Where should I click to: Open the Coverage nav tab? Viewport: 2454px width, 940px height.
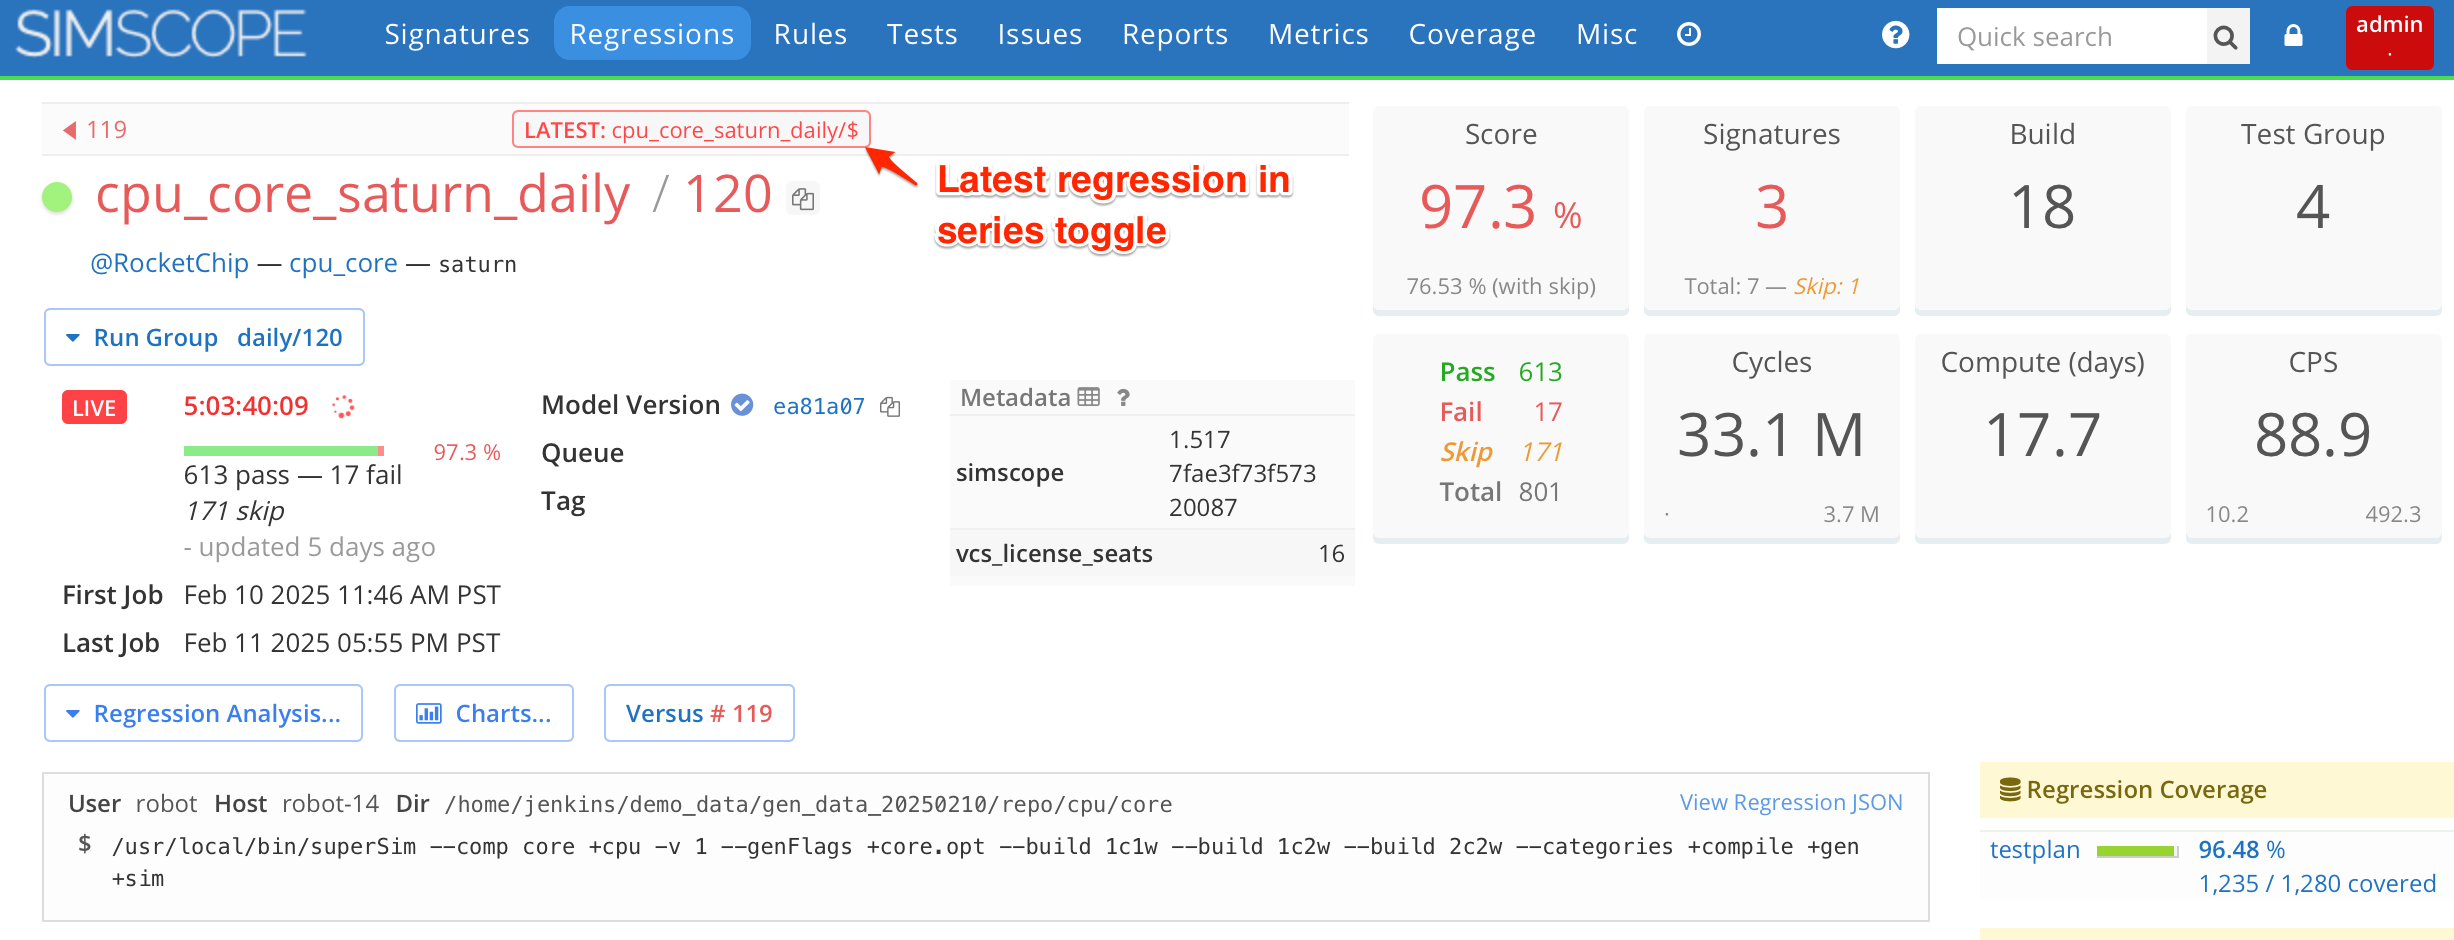pyautogui.click(x=1472, y=34)
